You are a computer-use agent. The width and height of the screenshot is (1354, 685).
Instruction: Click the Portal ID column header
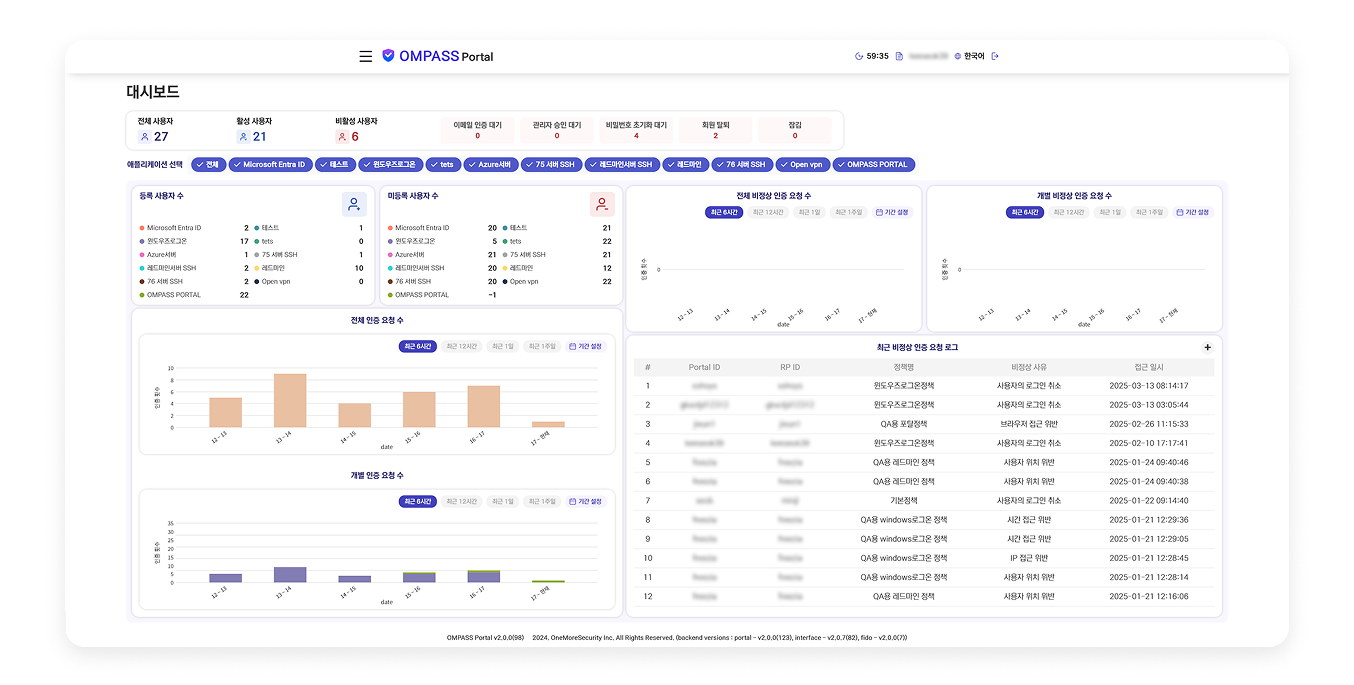click(704, 367)
